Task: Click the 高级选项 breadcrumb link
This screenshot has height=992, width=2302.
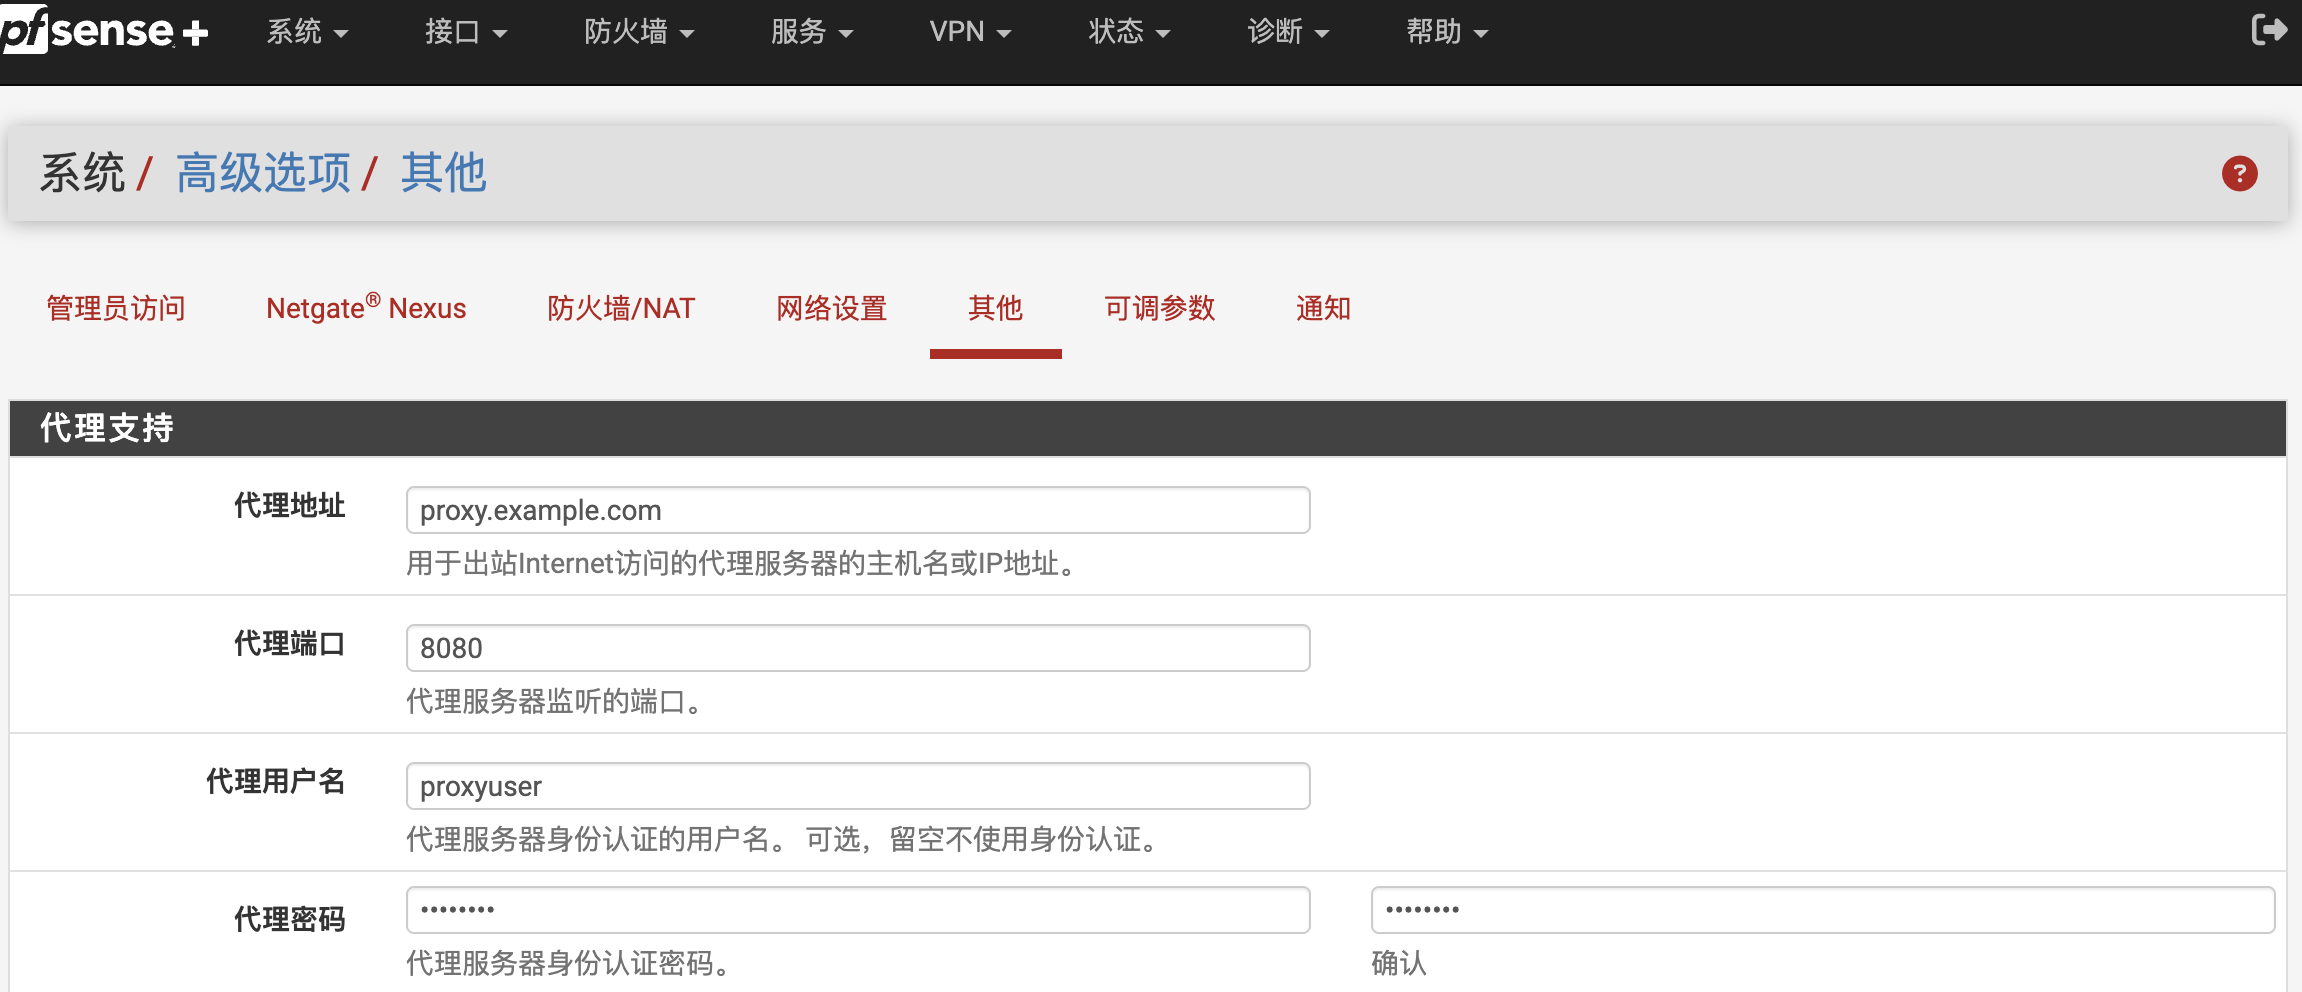Action: 263,173
